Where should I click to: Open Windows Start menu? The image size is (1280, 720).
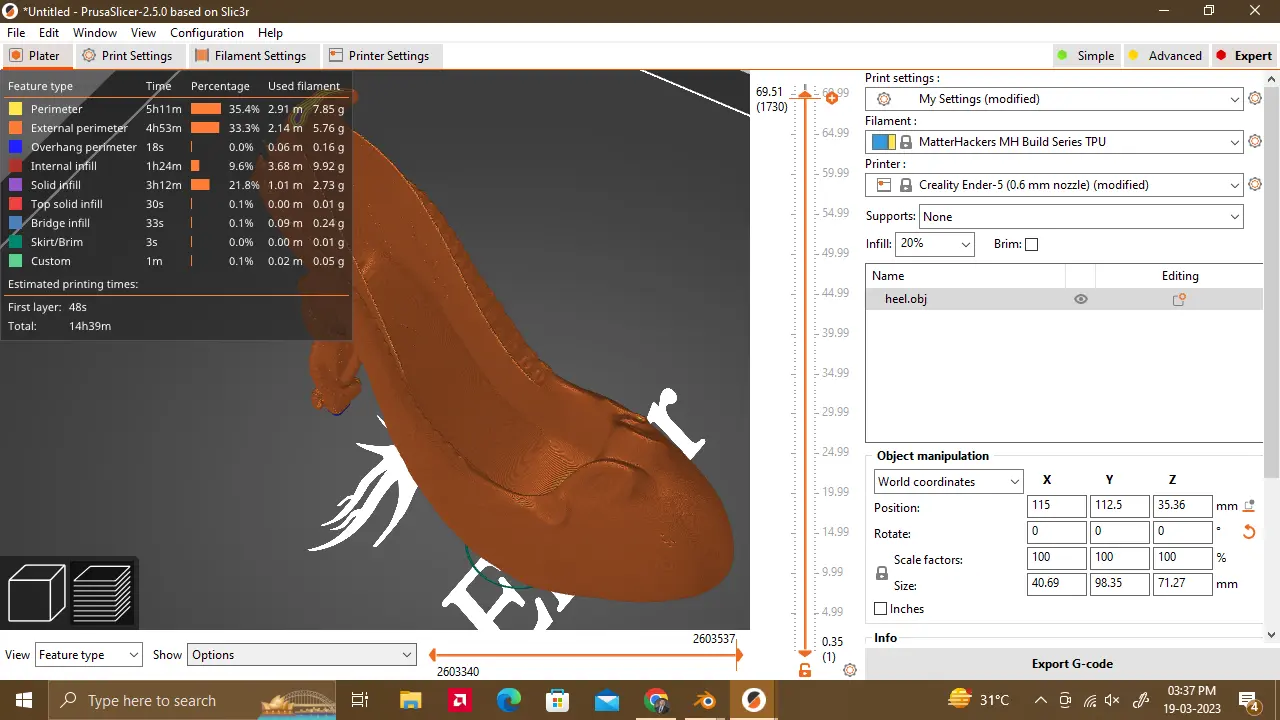point(24,700)
